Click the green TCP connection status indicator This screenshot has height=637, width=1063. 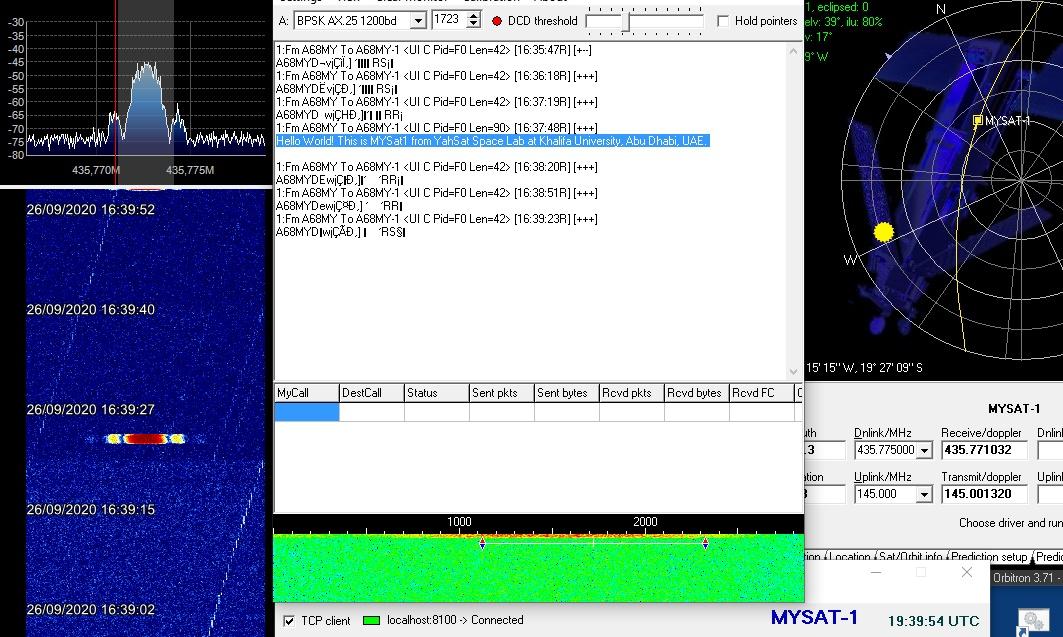[371, 620]
